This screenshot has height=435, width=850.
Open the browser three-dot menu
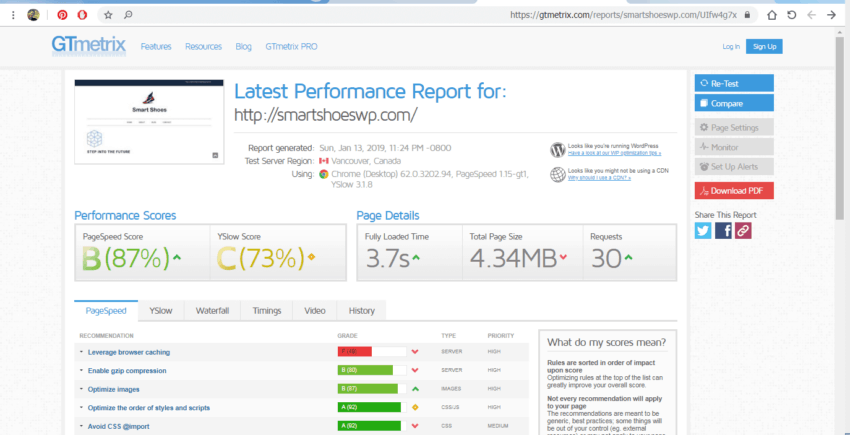coord(14,15)
